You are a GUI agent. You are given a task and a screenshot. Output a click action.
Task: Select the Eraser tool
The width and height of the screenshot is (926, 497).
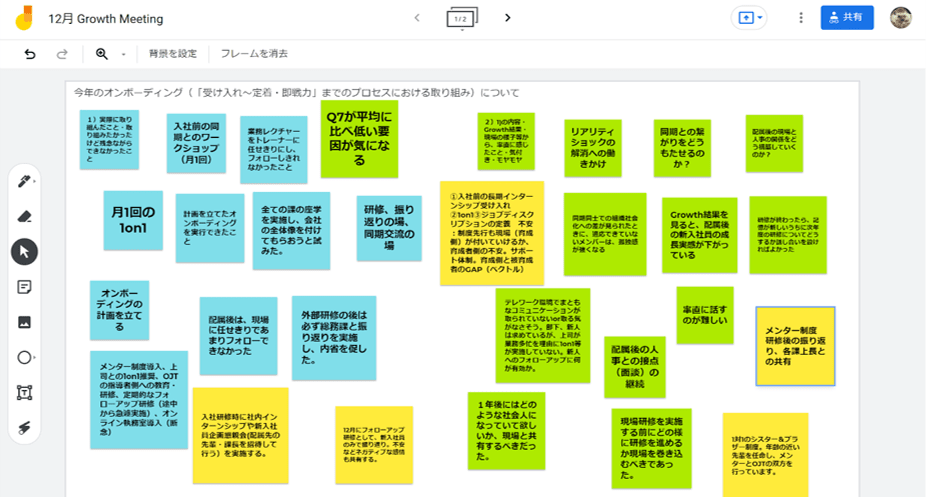[x=25, y=216]
